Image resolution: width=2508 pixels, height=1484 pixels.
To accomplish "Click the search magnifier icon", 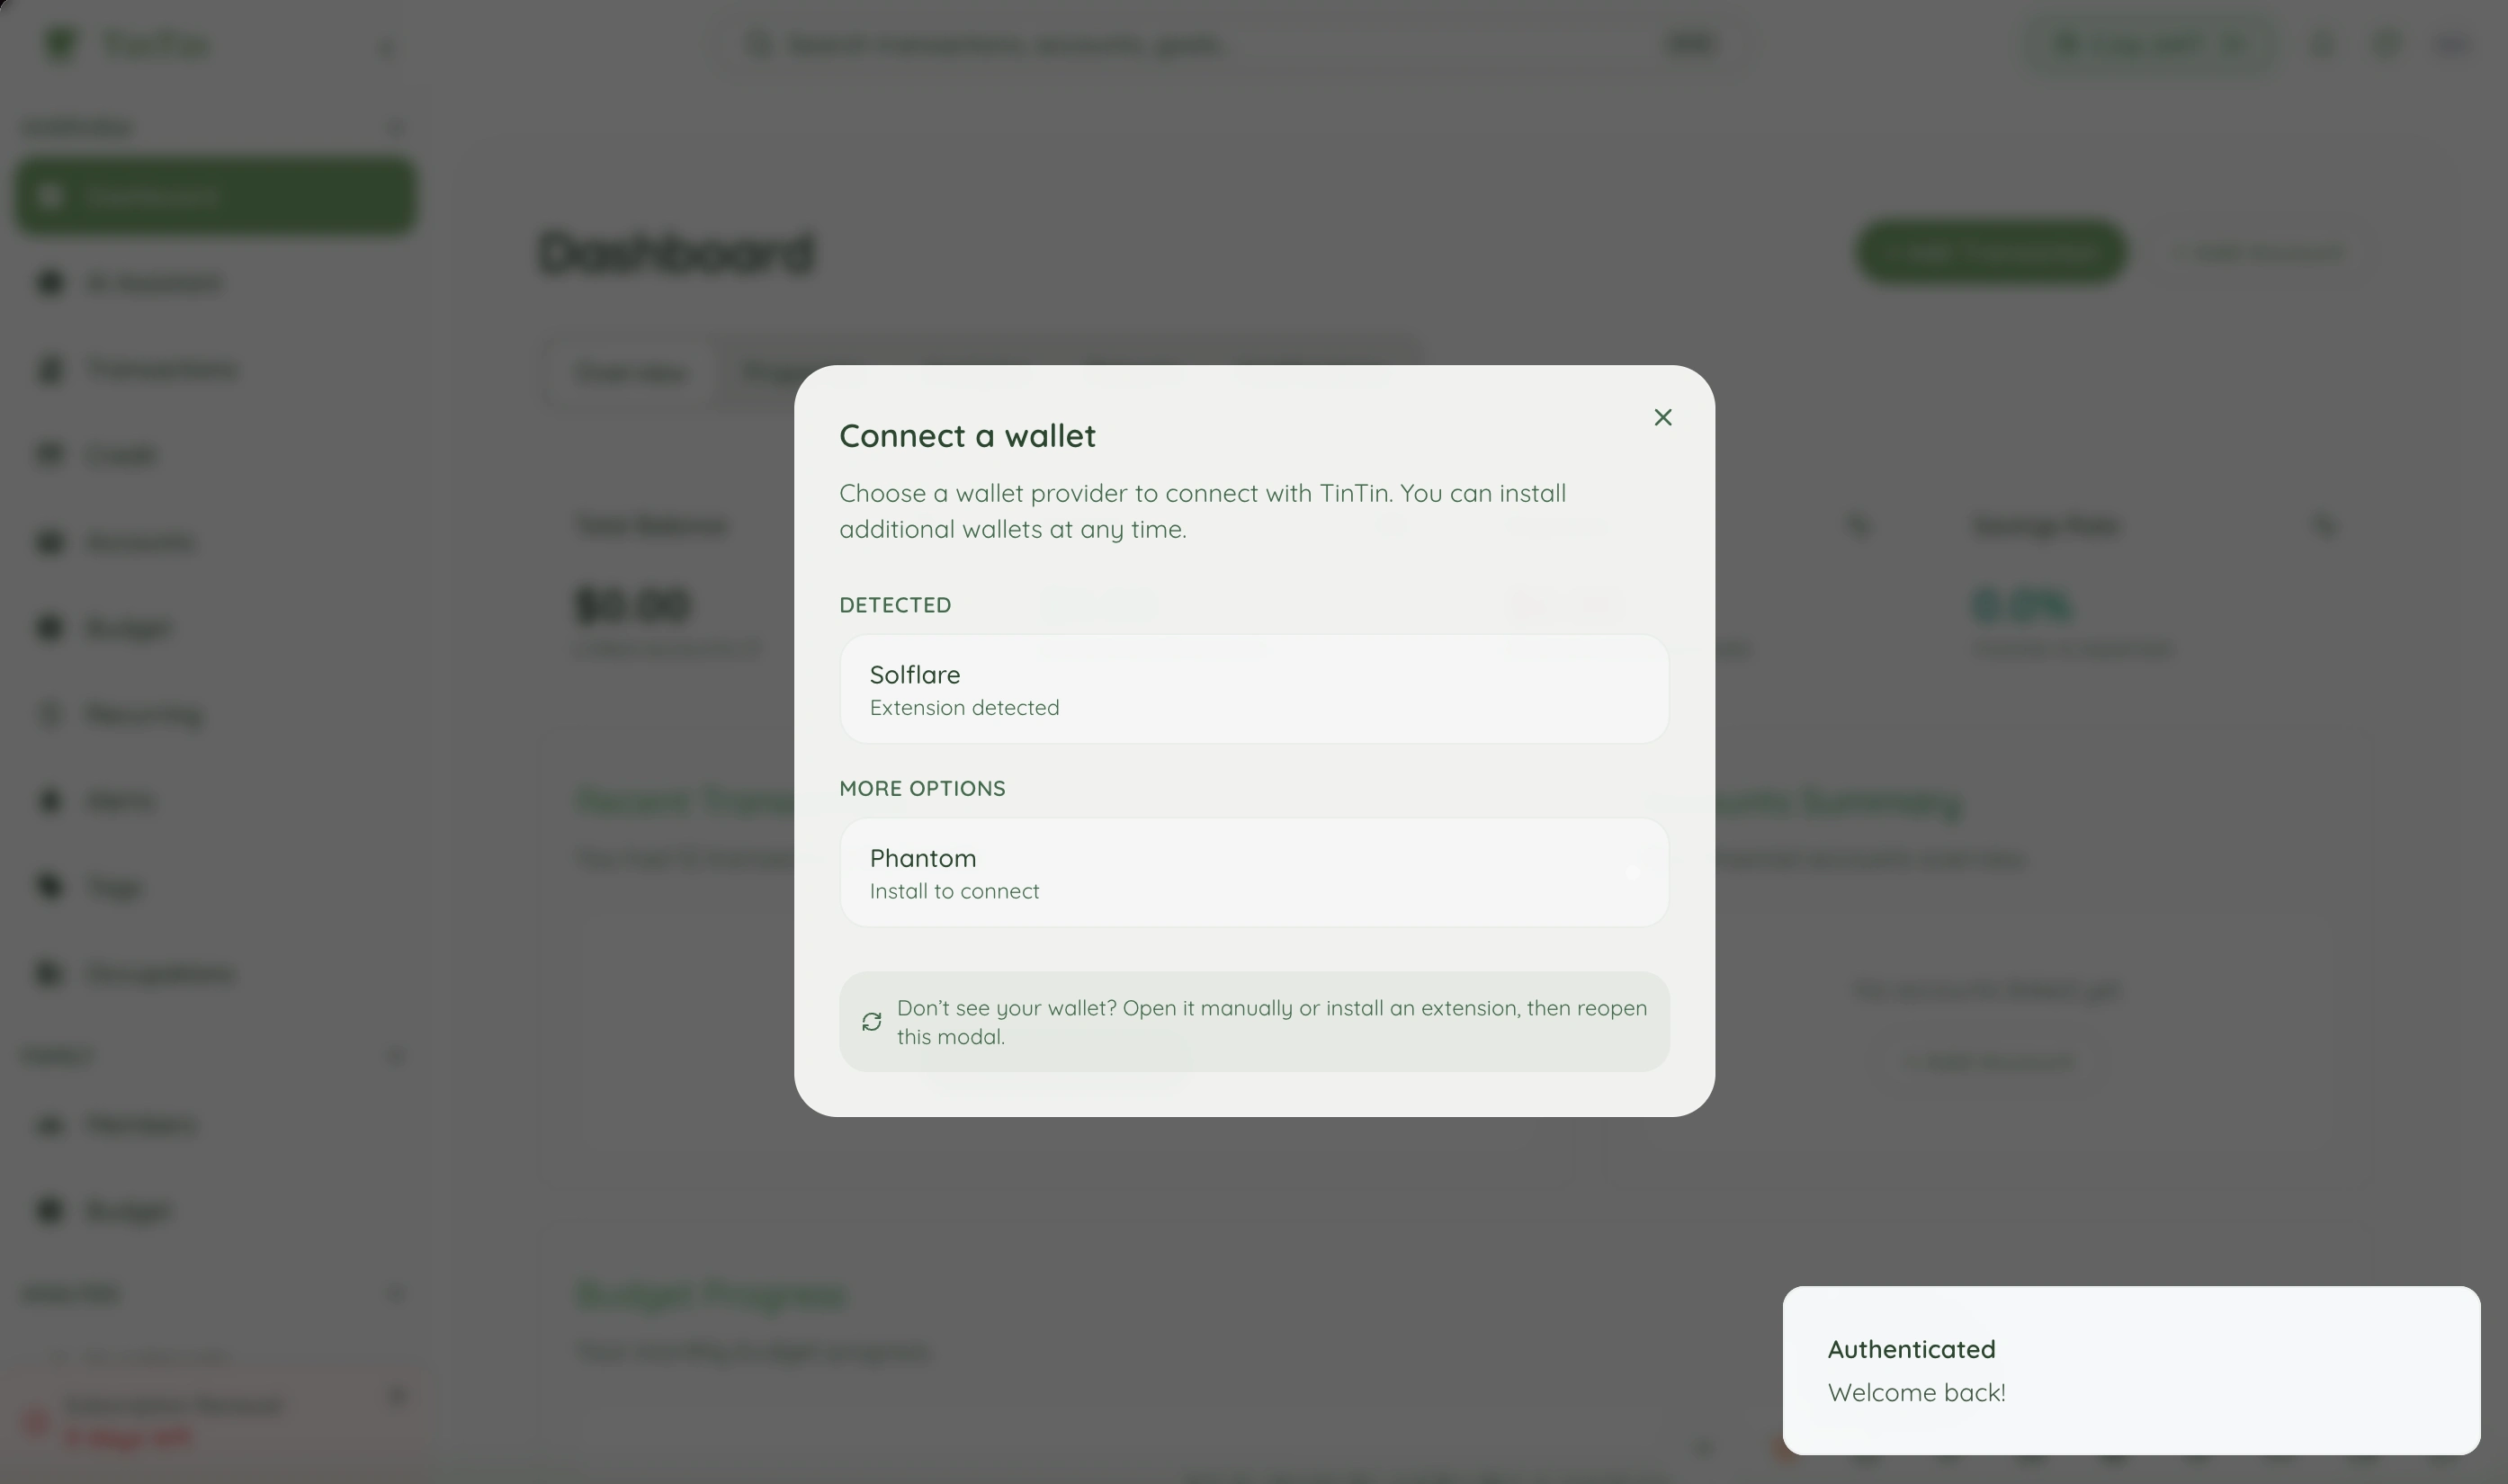I will [x=759, y=45].
